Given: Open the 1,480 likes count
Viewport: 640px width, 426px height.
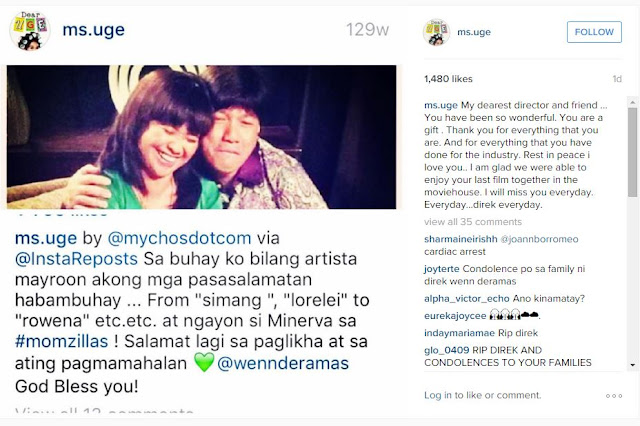Looking at the screenshot, I should coord(448,79).
